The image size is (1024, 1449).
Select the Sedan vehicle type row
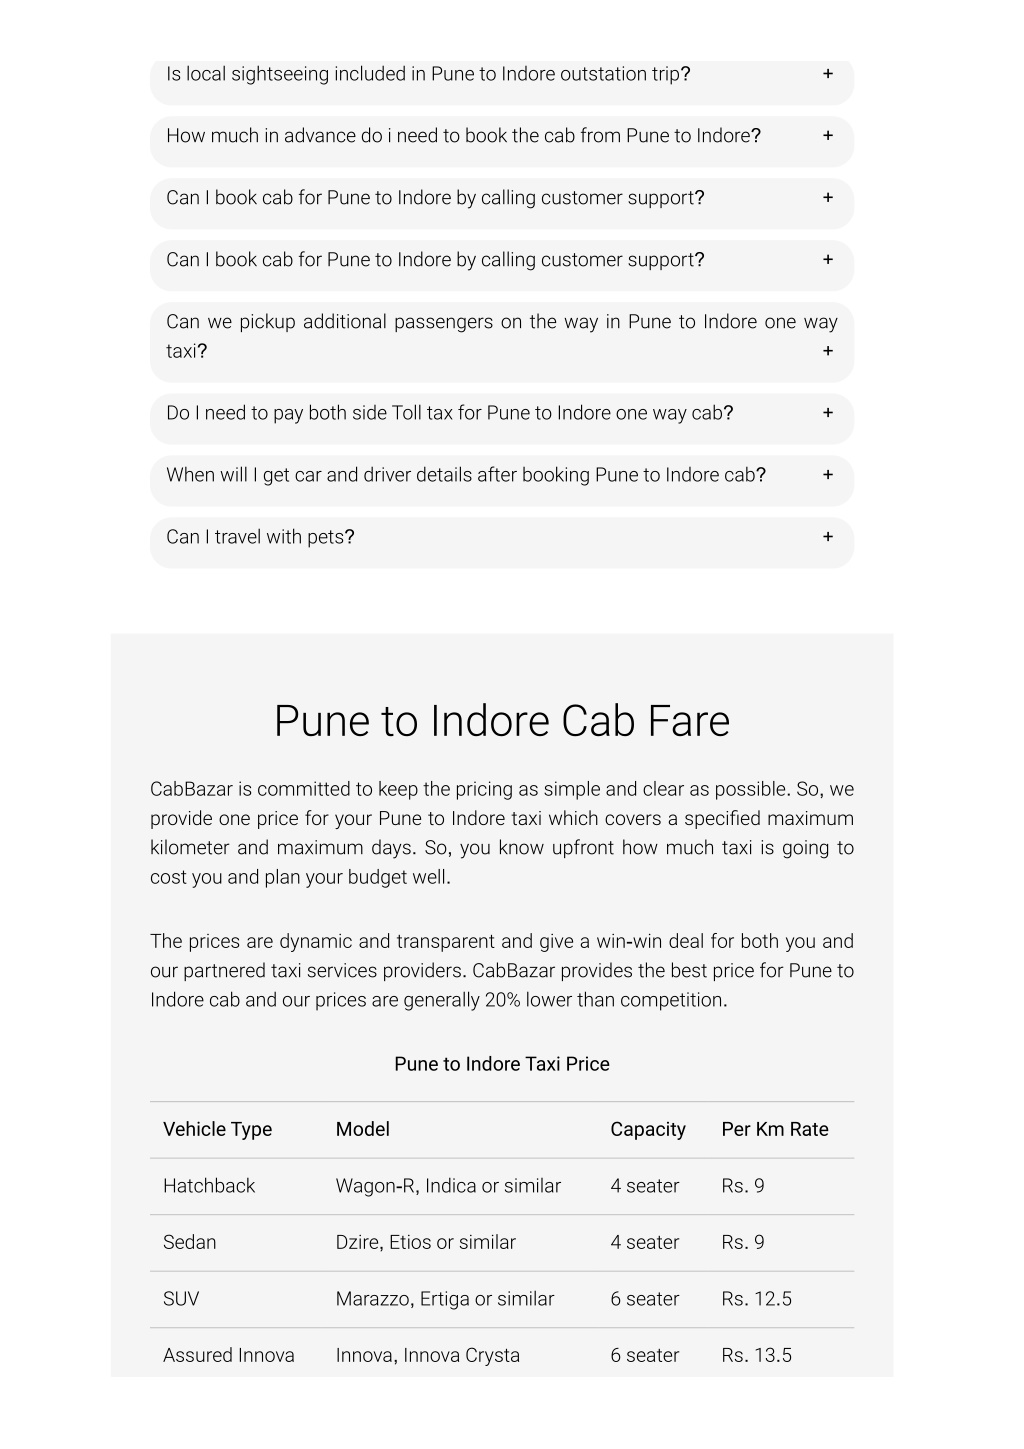click(x=502, y=1243)
